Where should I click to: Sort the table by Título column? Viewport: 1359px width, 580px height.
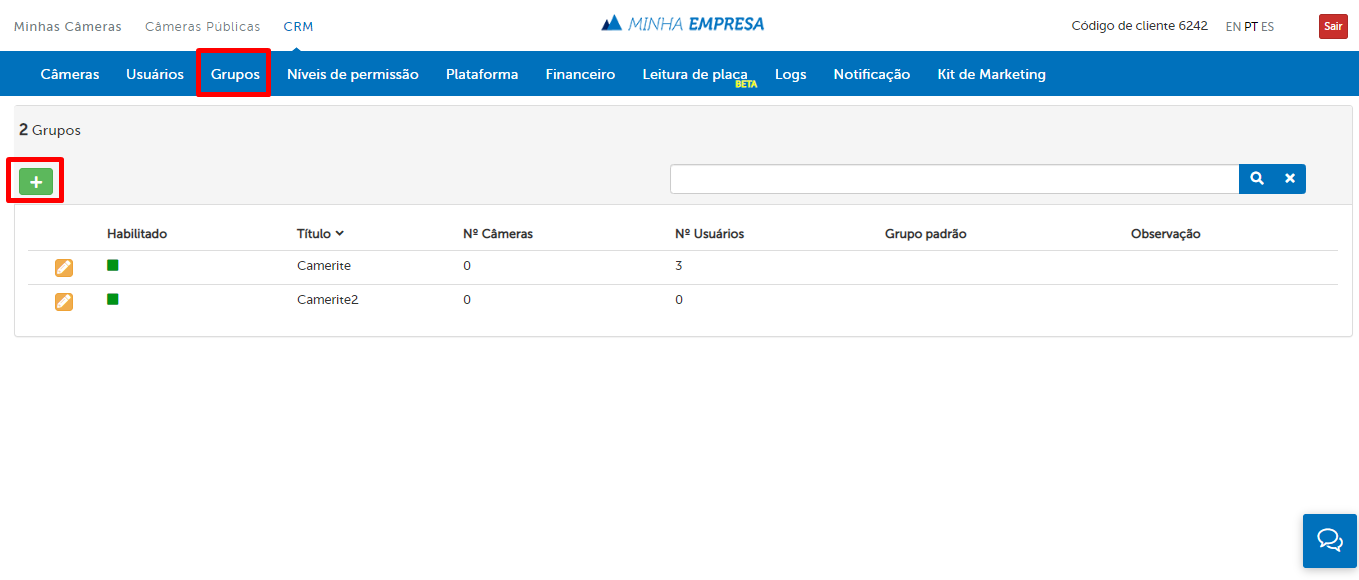pyautogui.click(x=320, y=234)
